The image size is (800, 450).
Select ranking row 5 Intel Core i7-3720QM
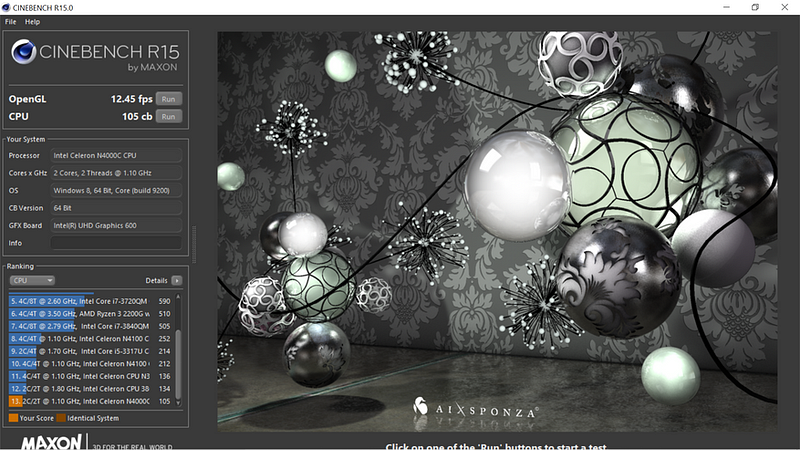[x=91, y=301]
